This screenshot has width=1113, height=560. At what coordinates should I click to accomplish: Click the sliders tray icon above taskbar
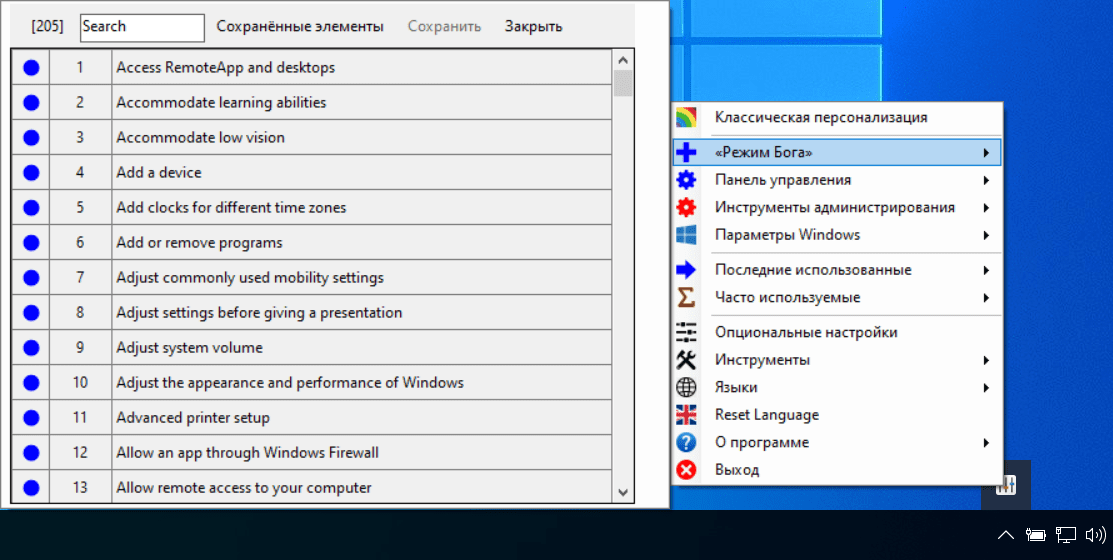tap(1006, 485)
